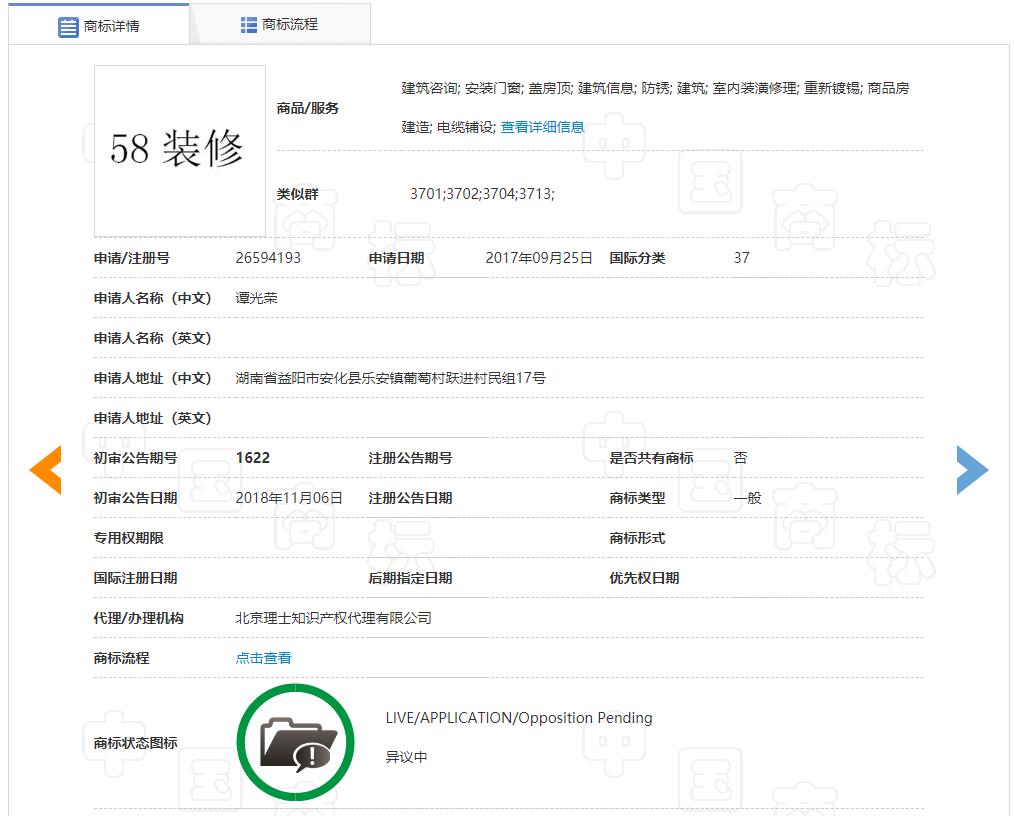Image resolution: width=1014 pixels, height=816 pixels.
Task: Click the 类似群 label
Action: (x=297, y=194)
